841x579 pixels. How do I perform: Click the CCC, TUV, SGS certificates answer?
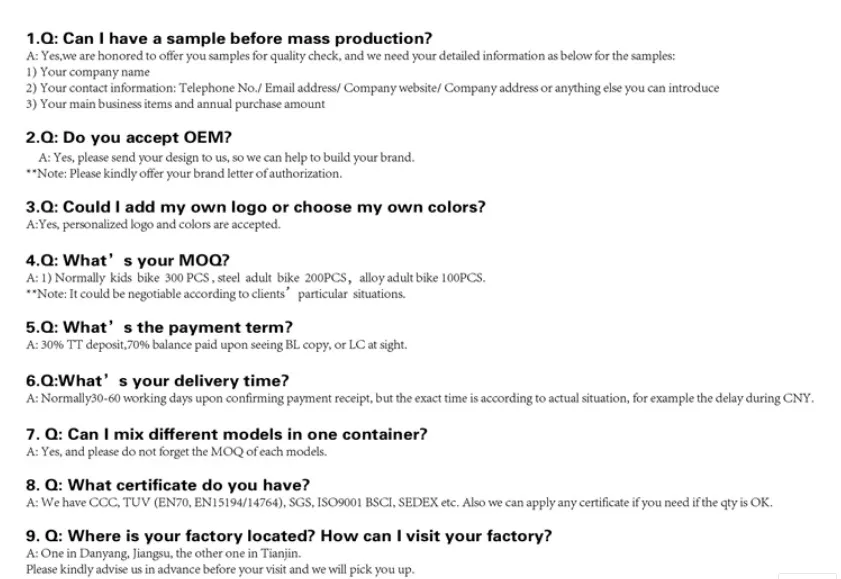(x=398, y=503)
